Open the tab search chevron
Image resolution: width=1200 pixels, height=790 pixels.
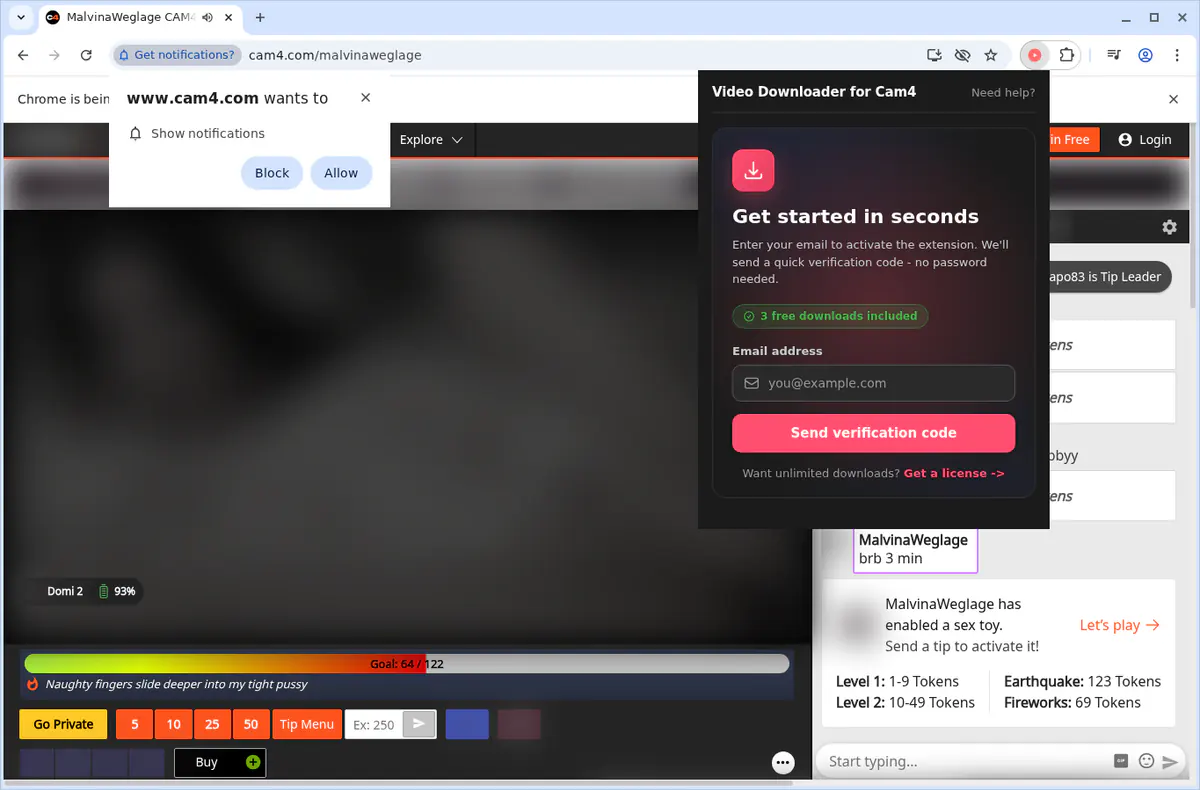tap(21, 17)
